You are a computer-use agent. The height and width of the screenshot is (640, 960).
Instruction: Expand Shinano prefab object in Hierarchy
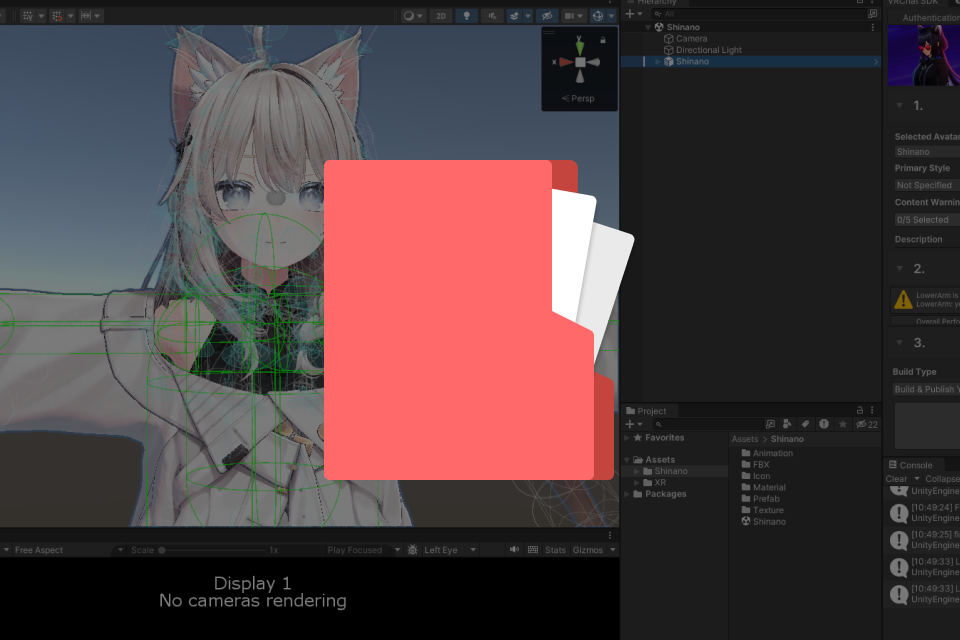658,62
